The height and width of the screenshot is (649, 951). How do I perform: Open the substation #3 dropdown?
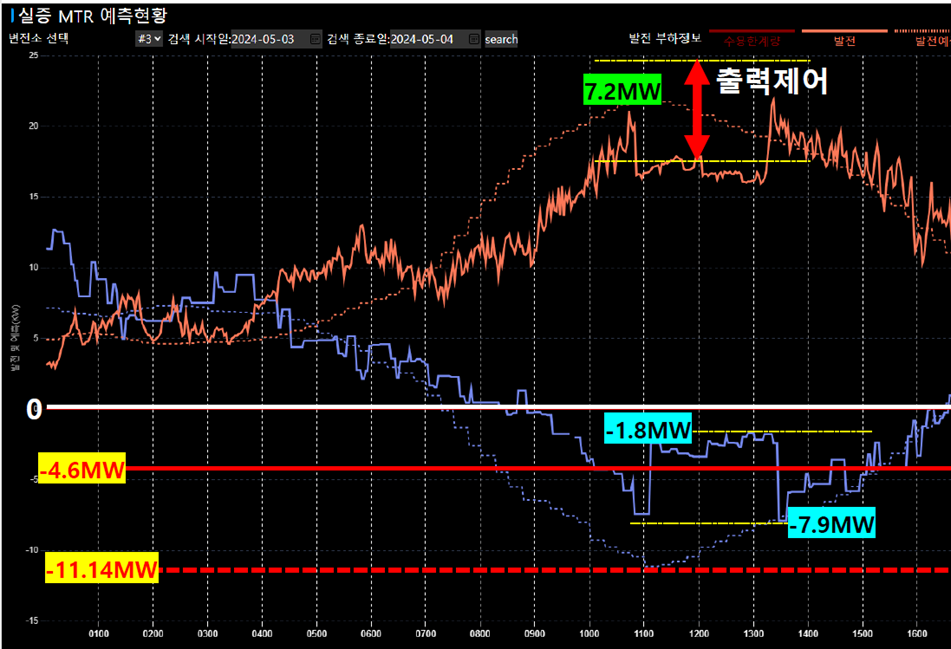point(149,39)
